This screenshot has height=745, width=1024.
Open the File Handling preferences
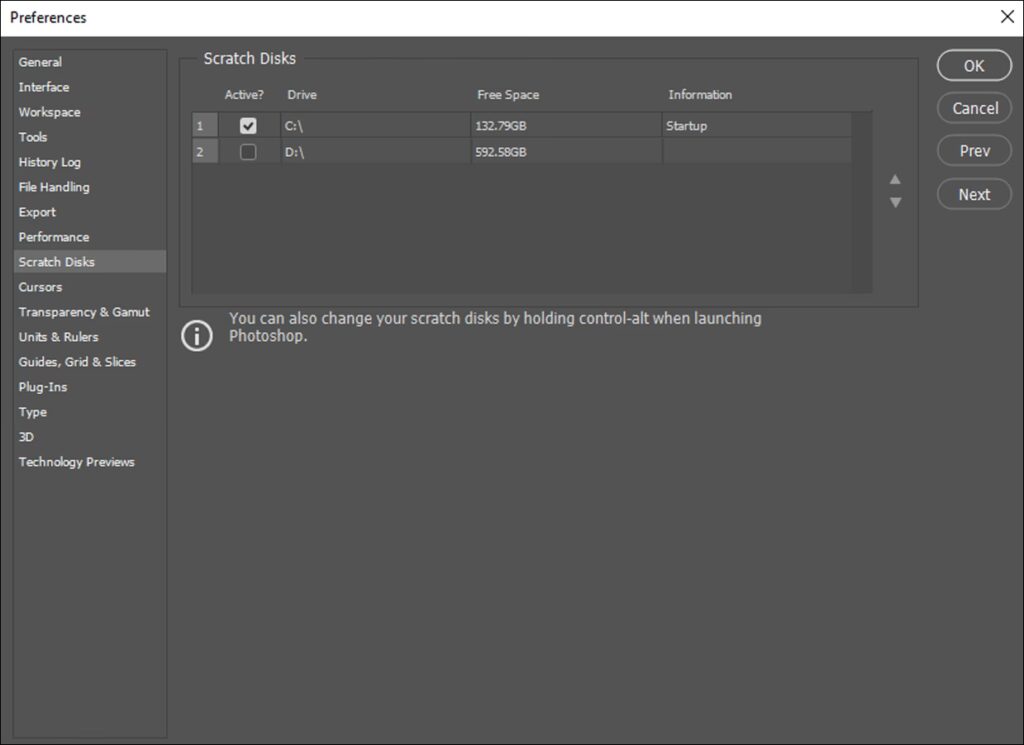[54, 187]
